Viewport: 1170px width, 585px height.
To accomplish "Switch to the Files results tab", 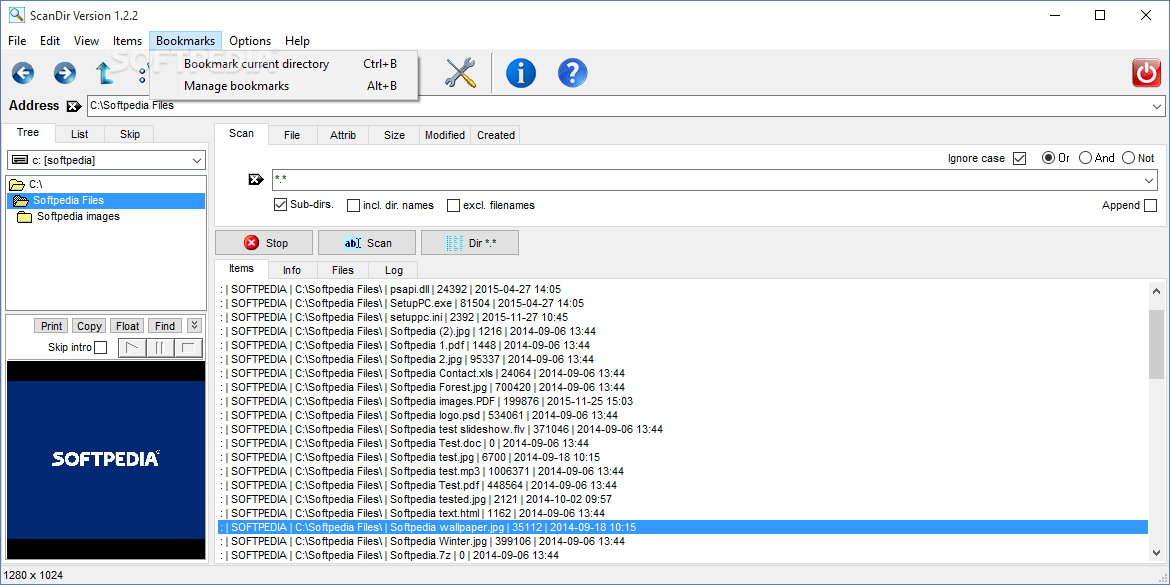I will (342, 270).
